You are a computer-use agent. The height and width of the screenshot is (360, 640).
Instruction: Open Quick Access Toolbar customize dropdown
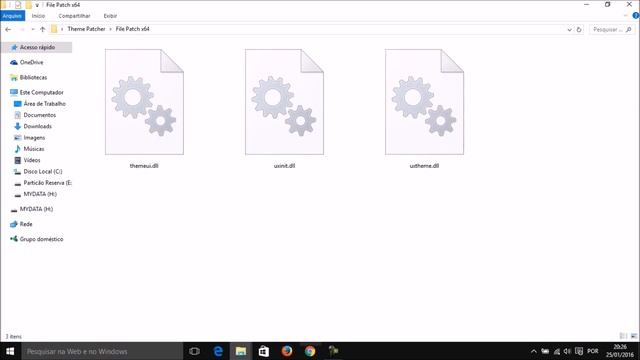[x=37, y=5]
